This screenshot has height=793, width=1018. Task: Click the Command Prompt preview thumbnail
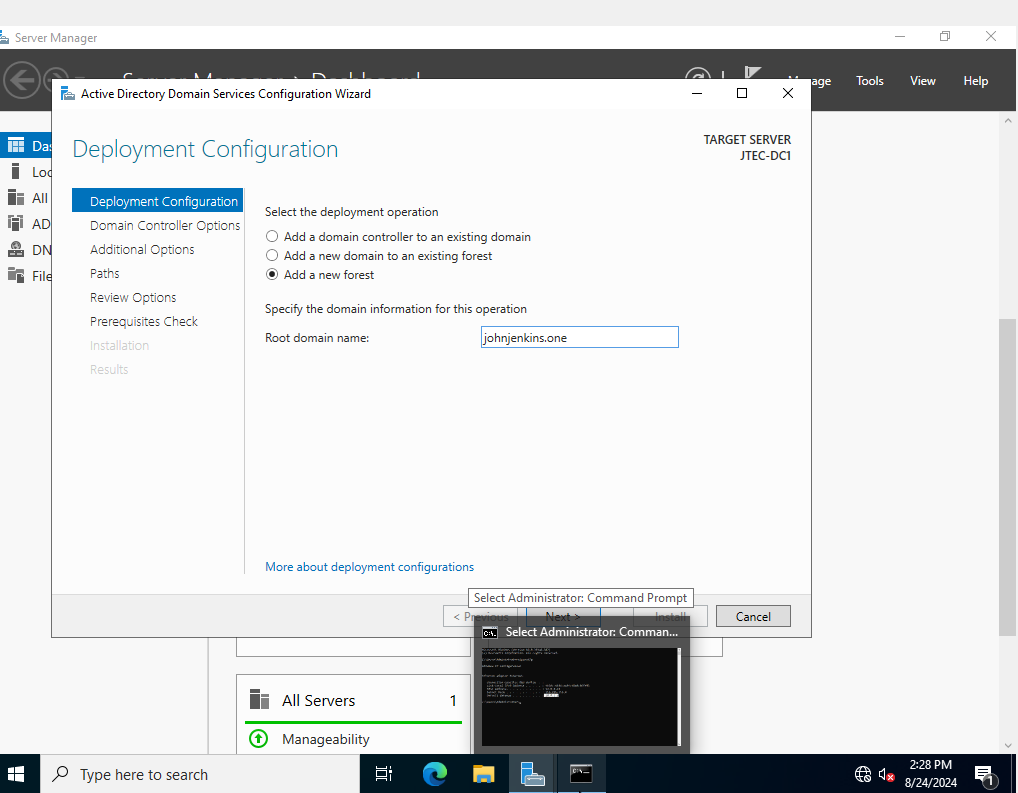[581, 697]
